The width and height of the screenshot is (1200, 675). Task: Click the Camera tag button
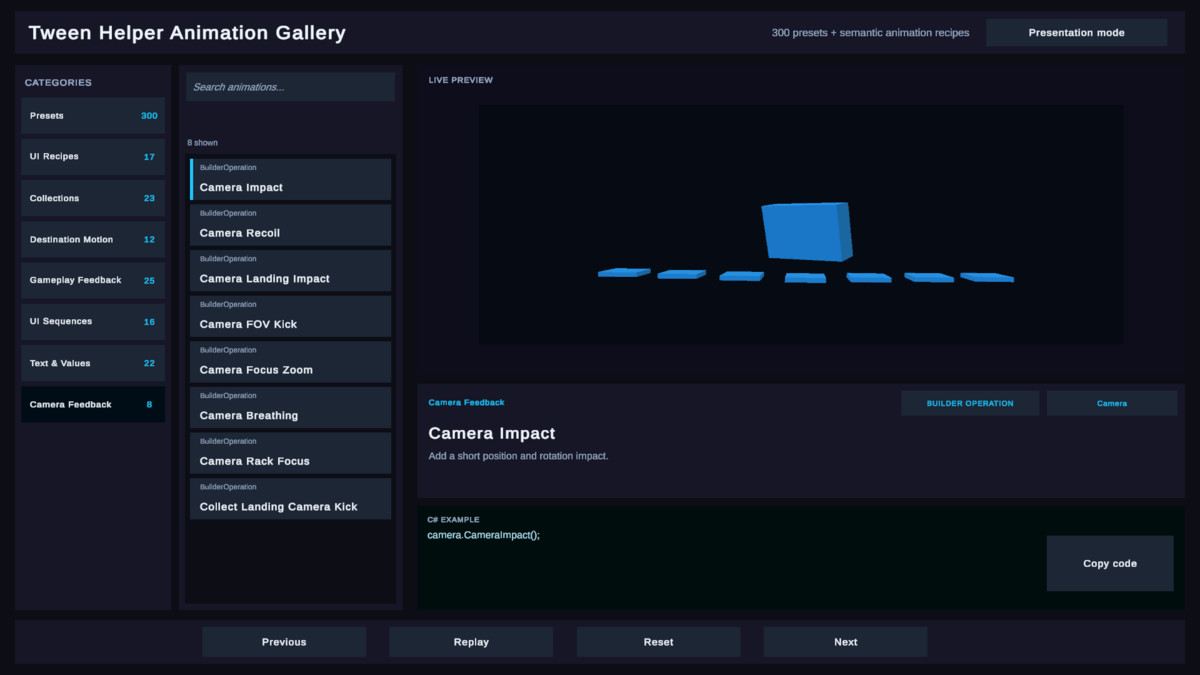coord(1112,403)
